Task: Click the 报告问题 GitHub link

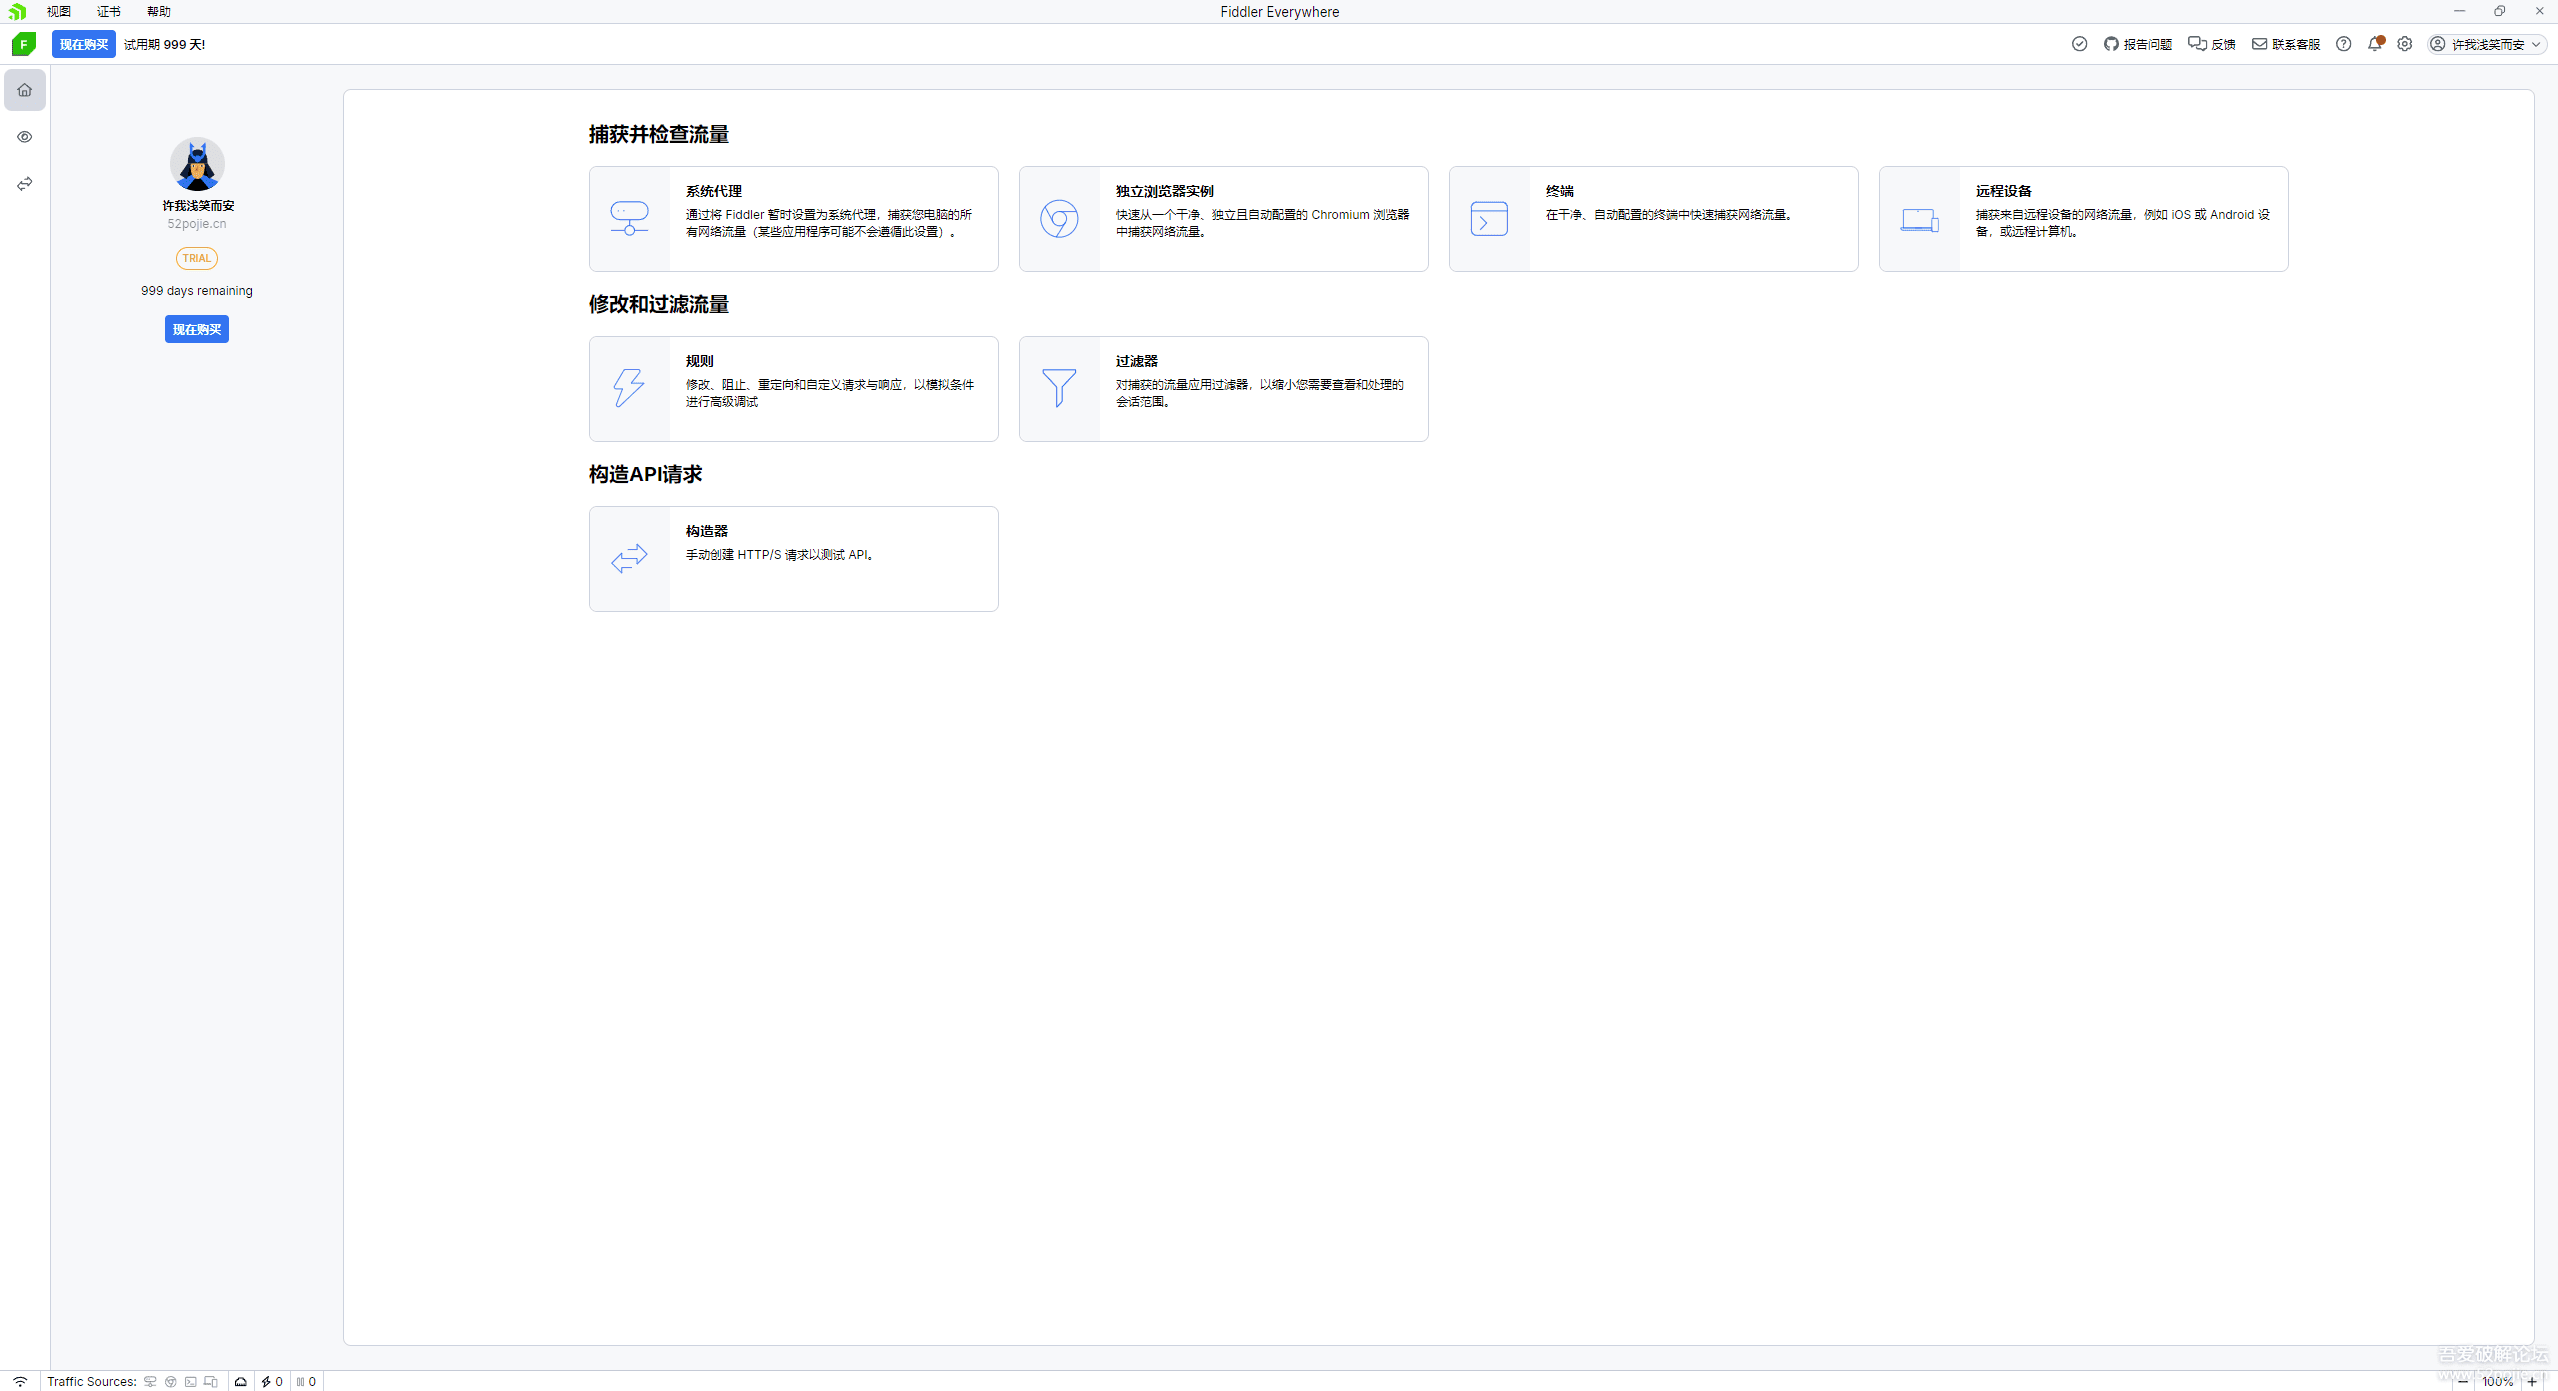Action: click(2138, 44)
